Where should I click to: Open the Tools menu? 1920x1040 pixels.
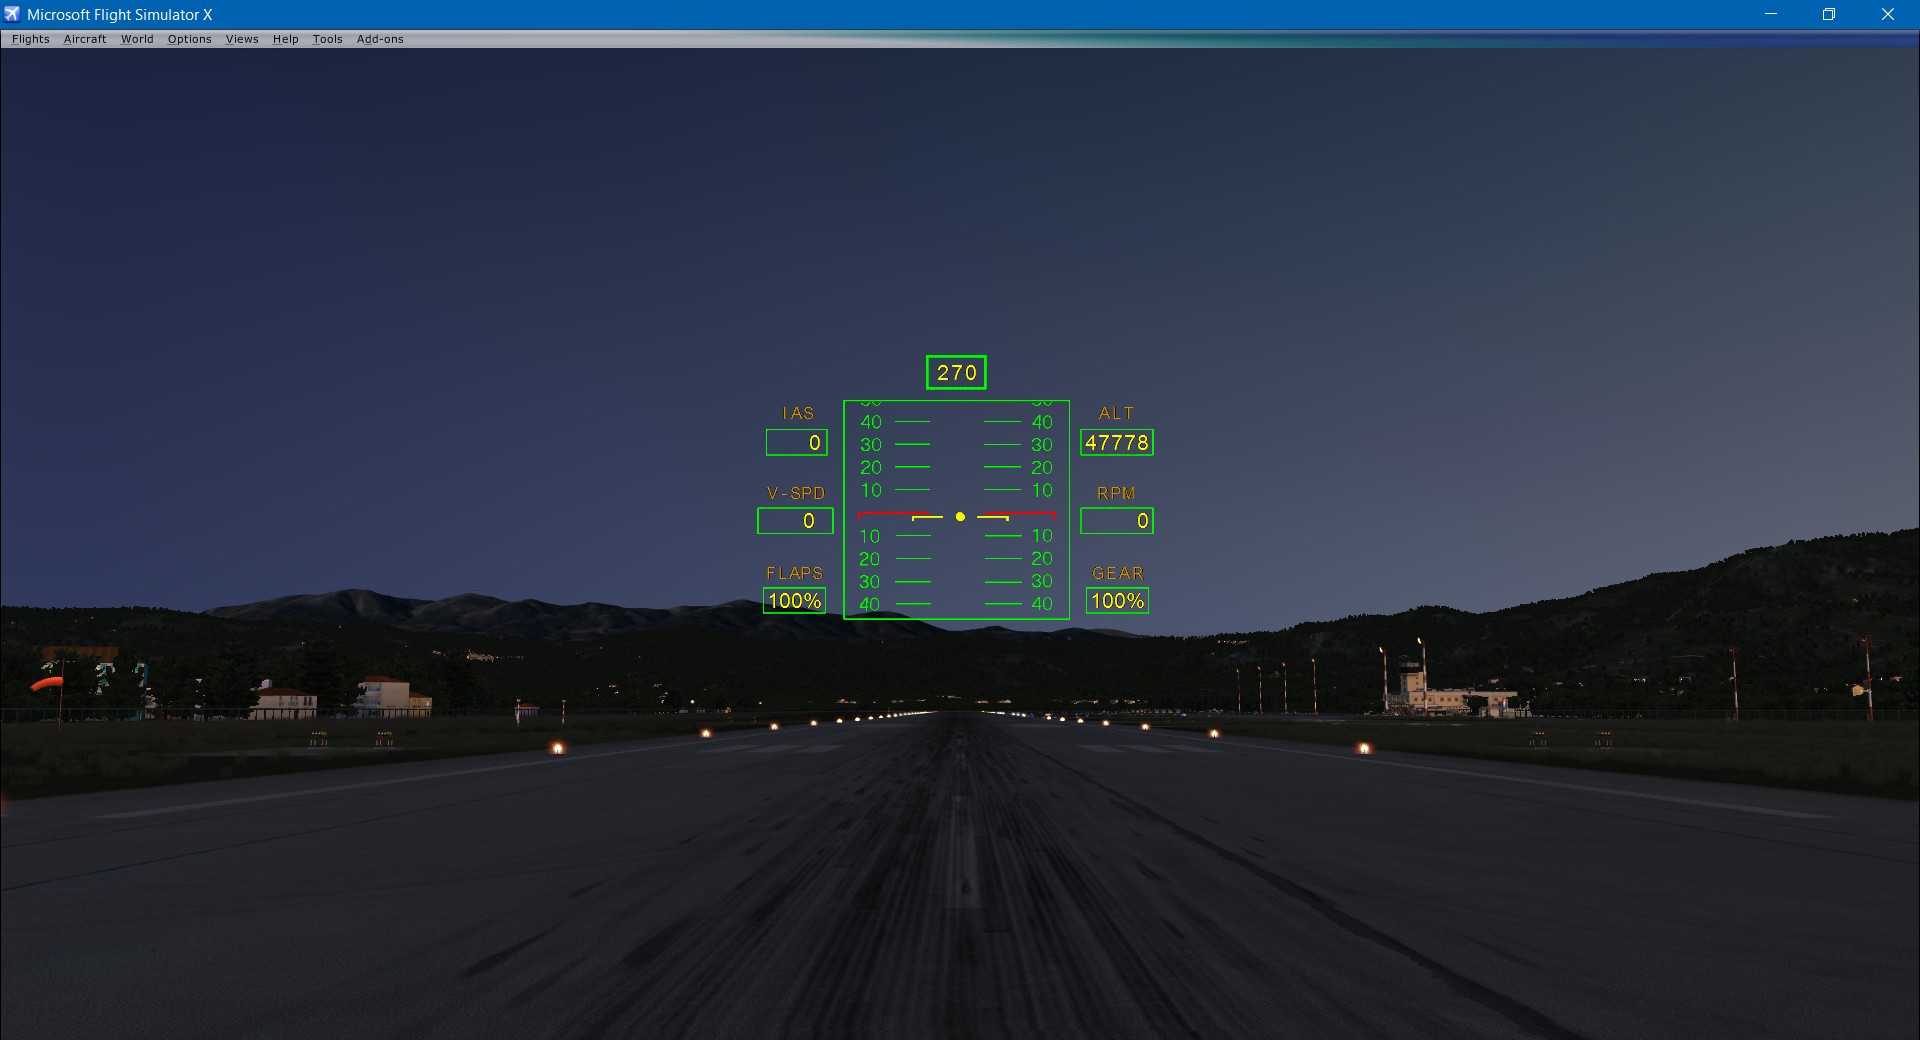(327, 39)
